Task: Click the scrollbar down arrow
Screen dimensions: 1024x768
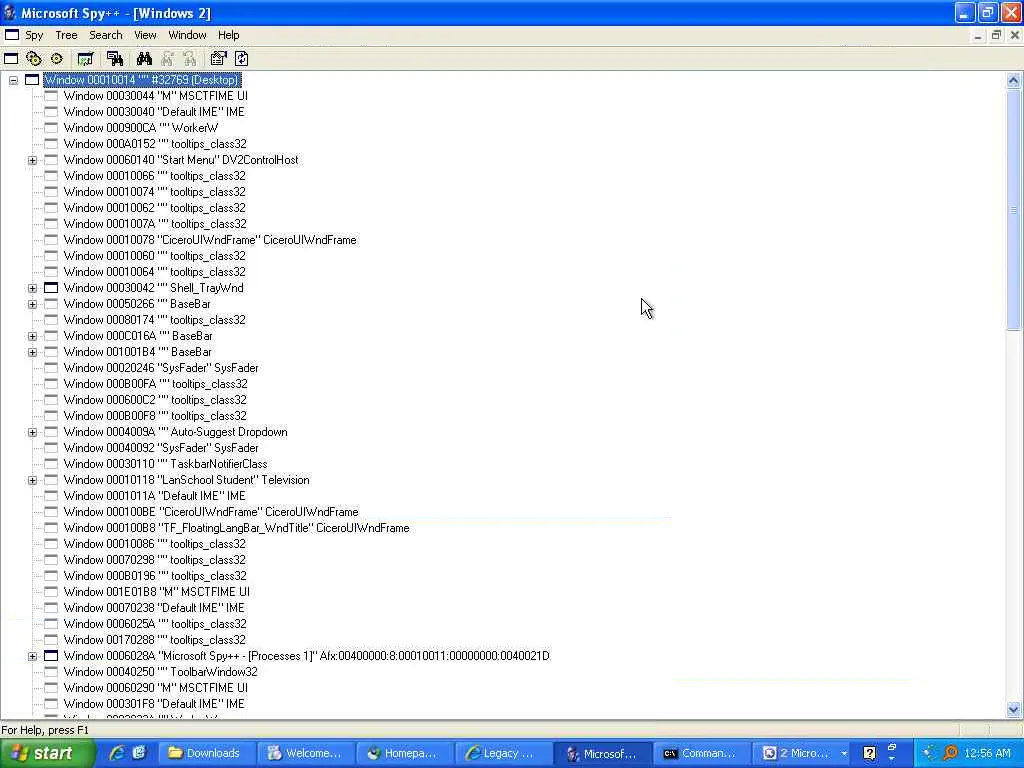Action: point(1013,710)
